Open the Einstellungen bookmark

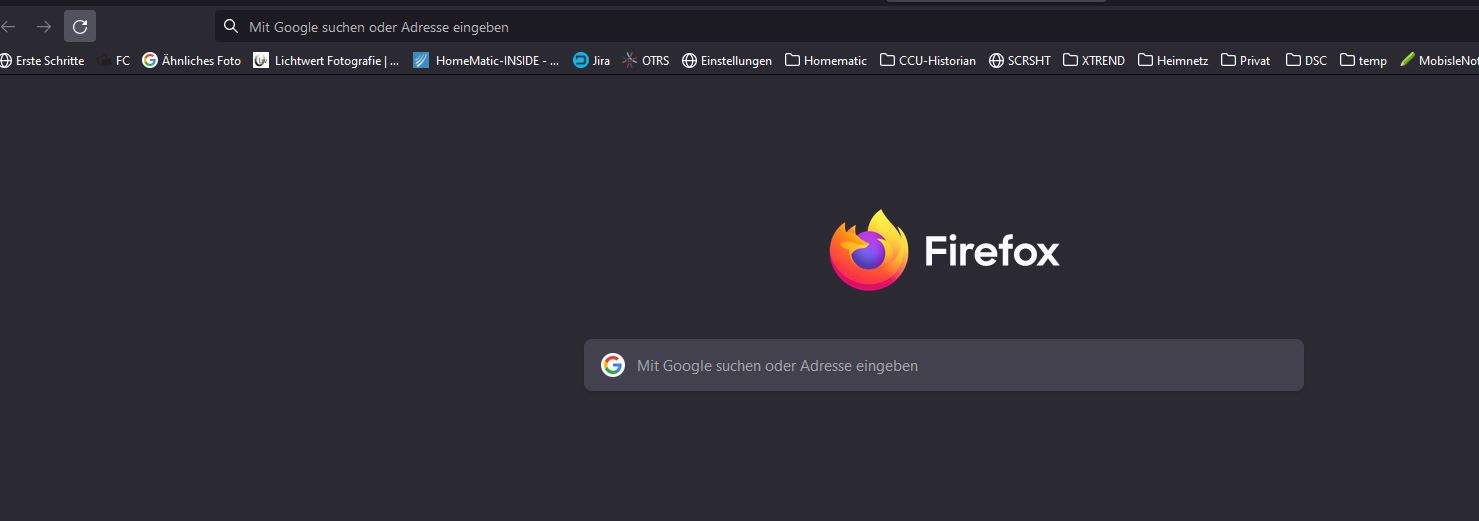pos(727,60)
